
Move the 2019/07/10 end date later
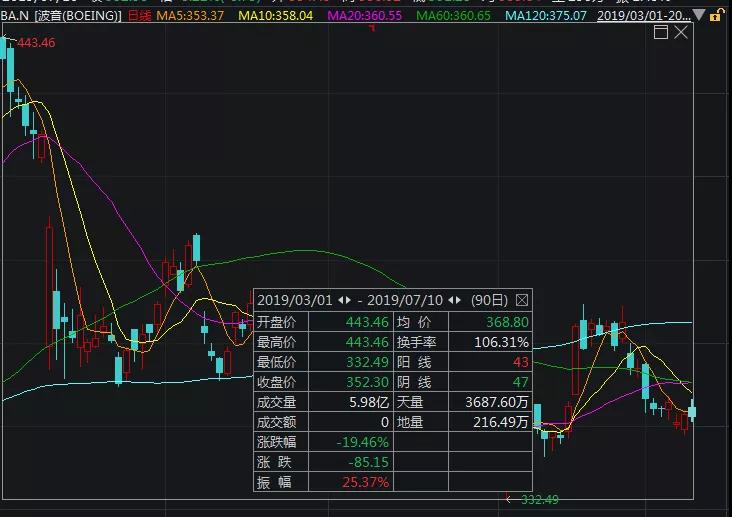pos(458,300)
